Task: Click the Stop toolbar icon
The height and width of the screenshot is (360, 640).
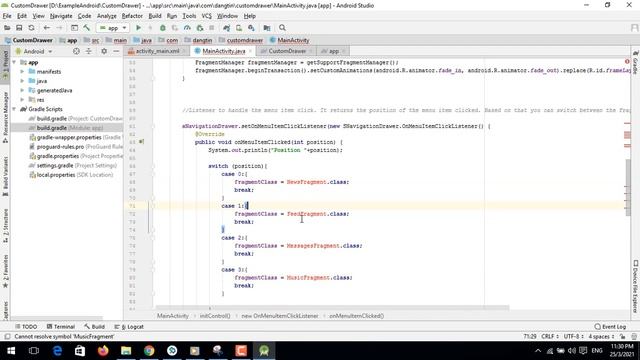Action: coord(211,28)
